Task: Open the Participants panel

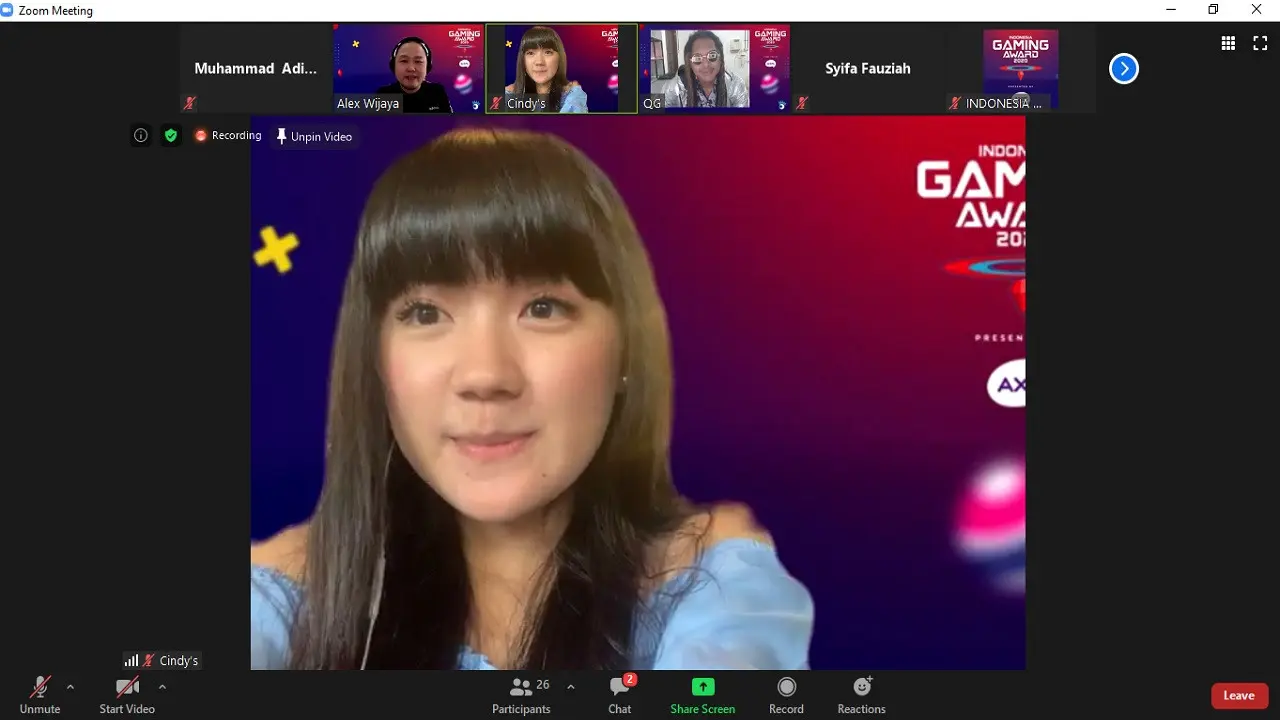Action: 521,695
